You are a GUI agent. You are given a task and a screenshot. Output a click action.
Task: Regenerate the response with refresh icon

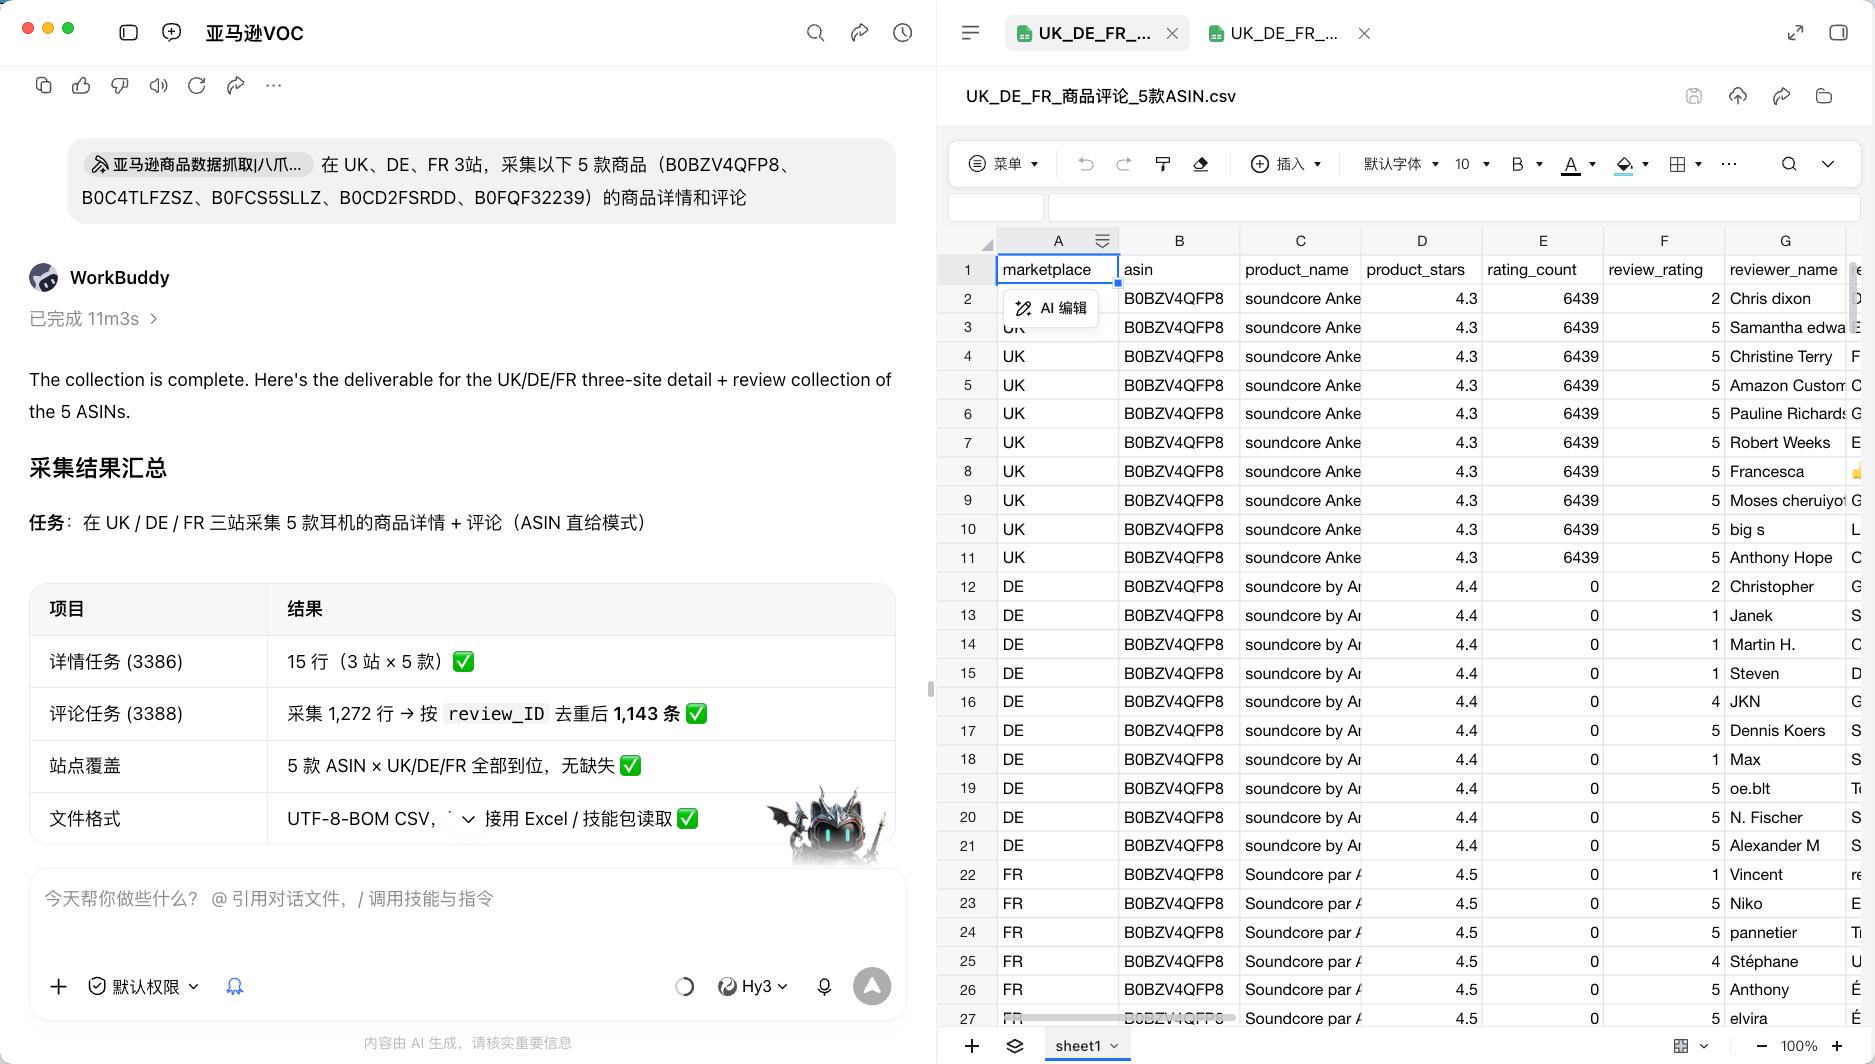coord(197,86)
